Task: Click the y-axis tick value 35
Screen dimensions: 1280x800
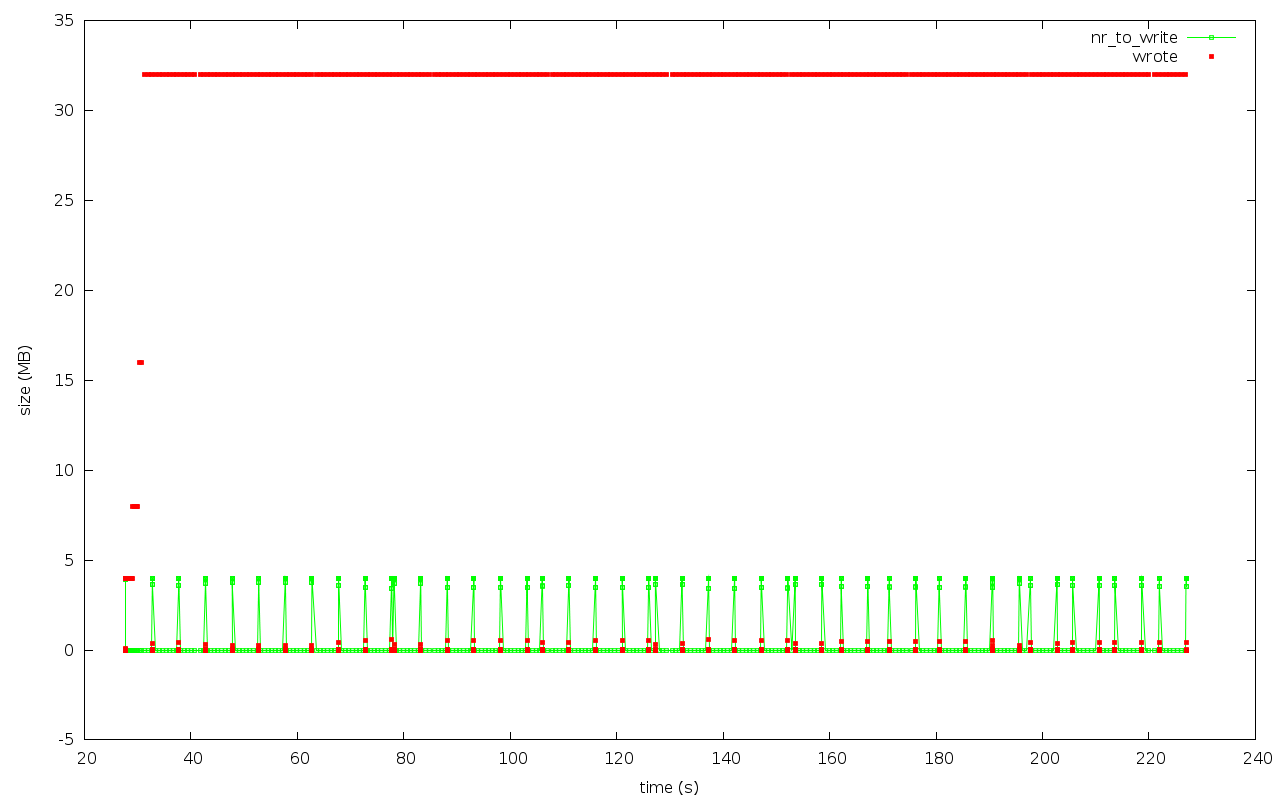Action: 66,20
